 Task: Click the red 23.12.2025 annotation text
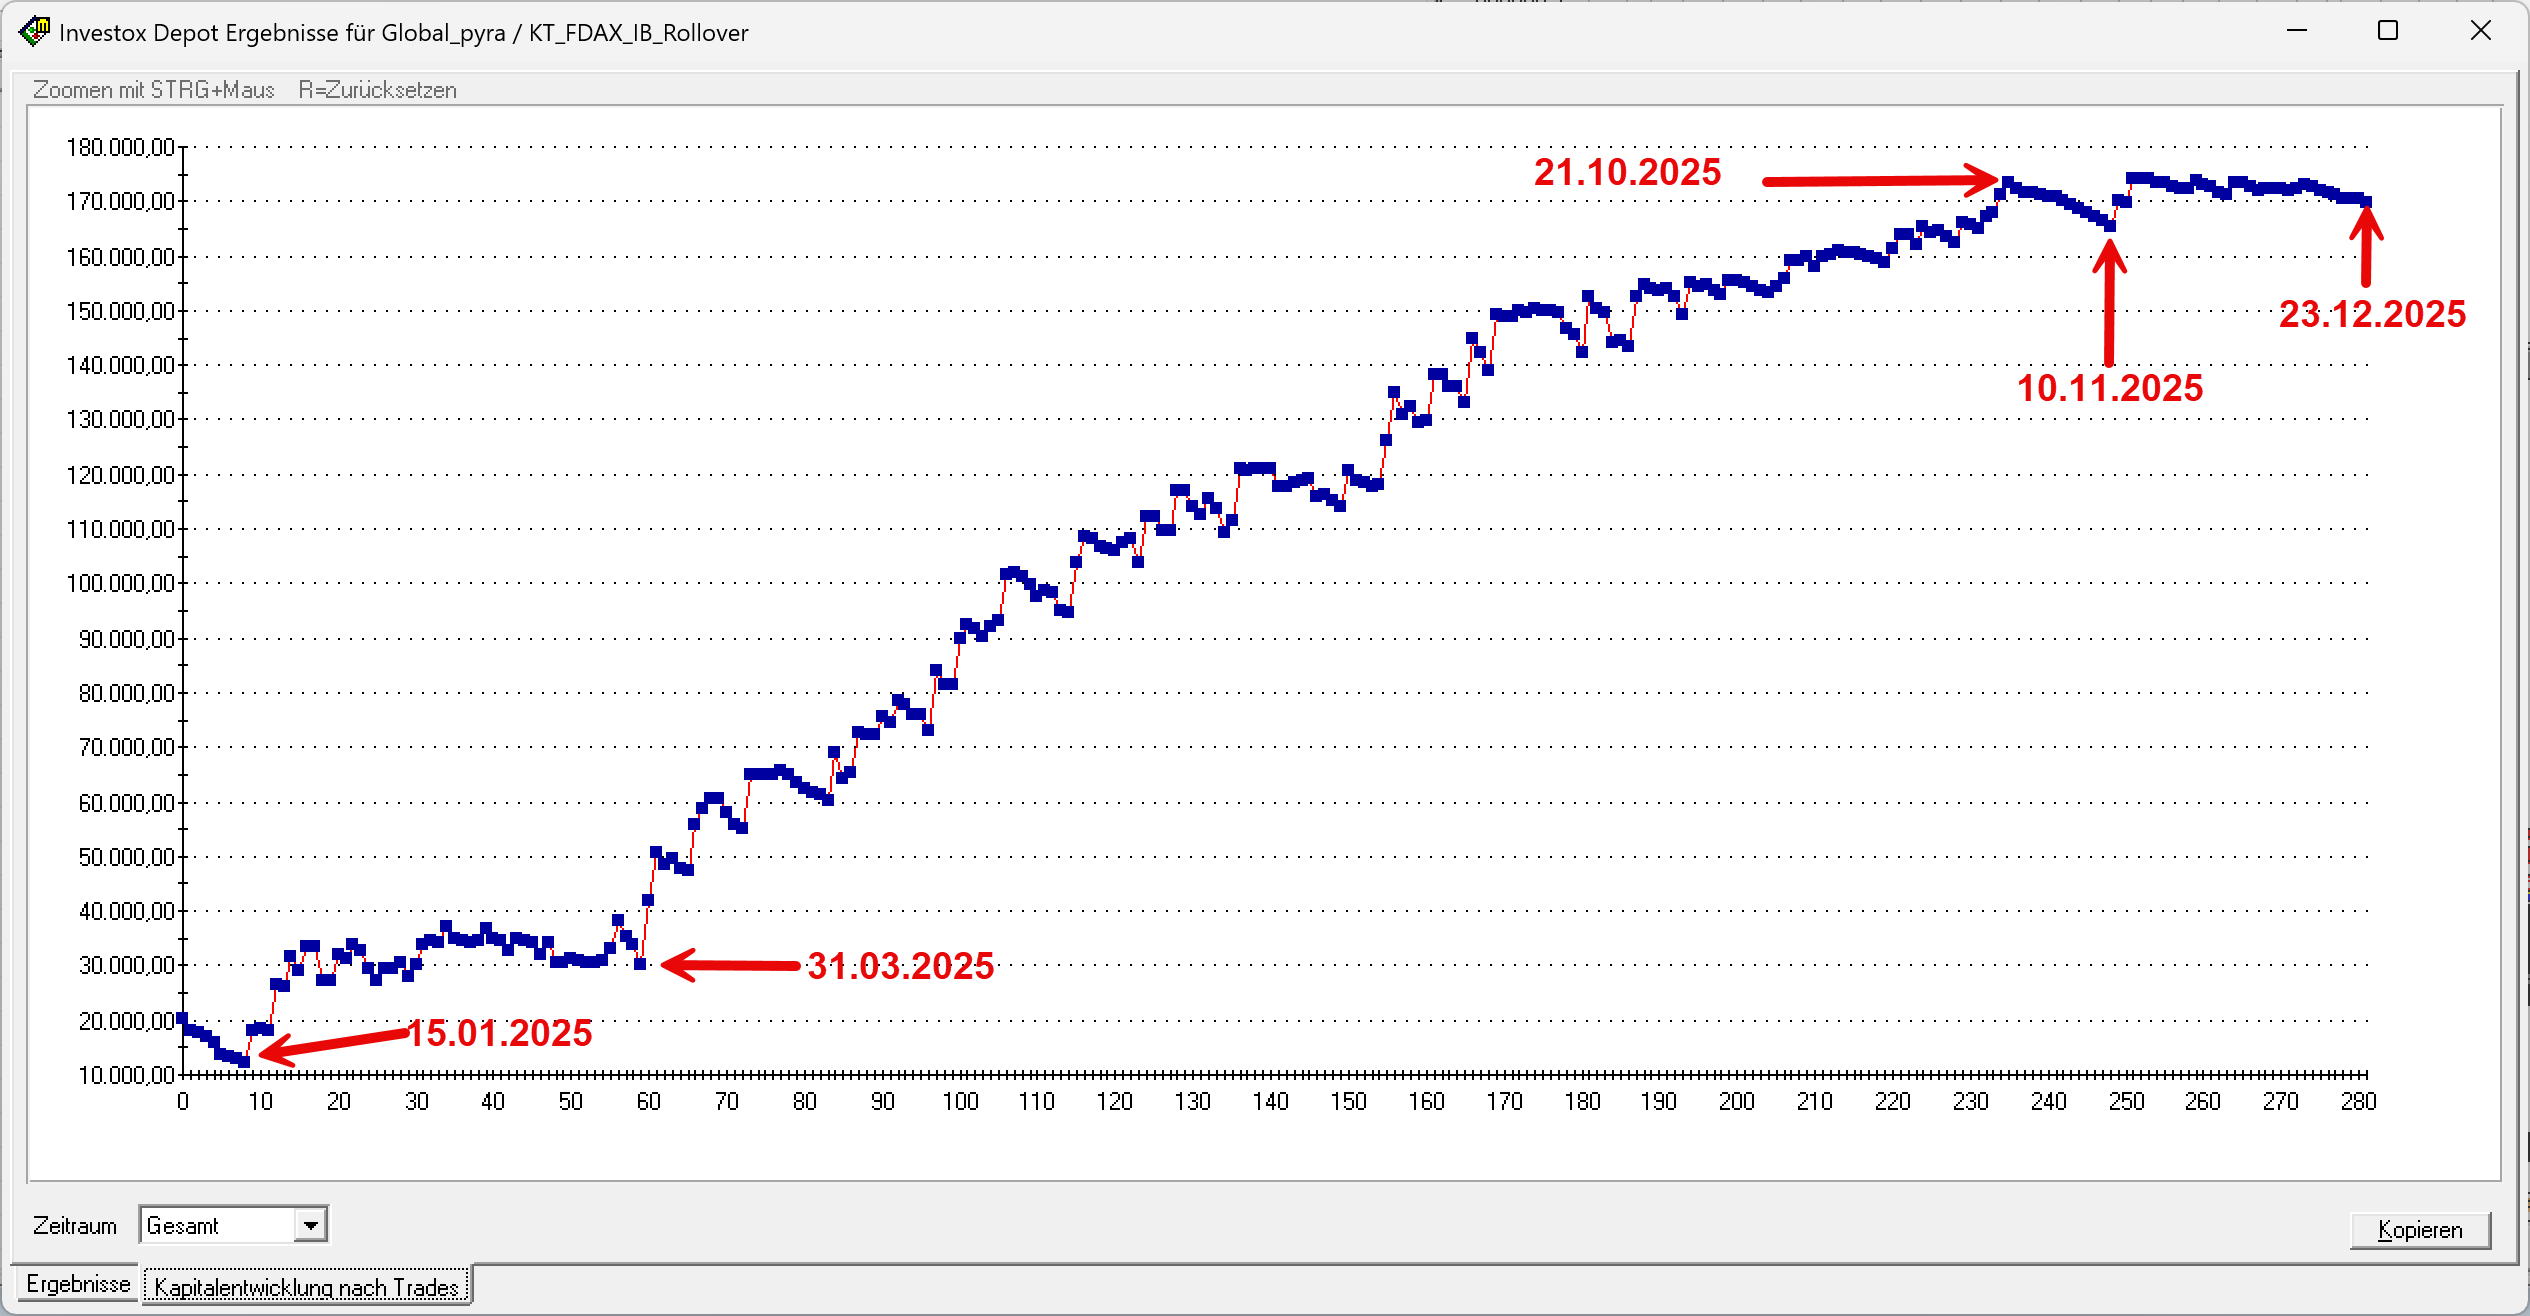pos(2372,313)
